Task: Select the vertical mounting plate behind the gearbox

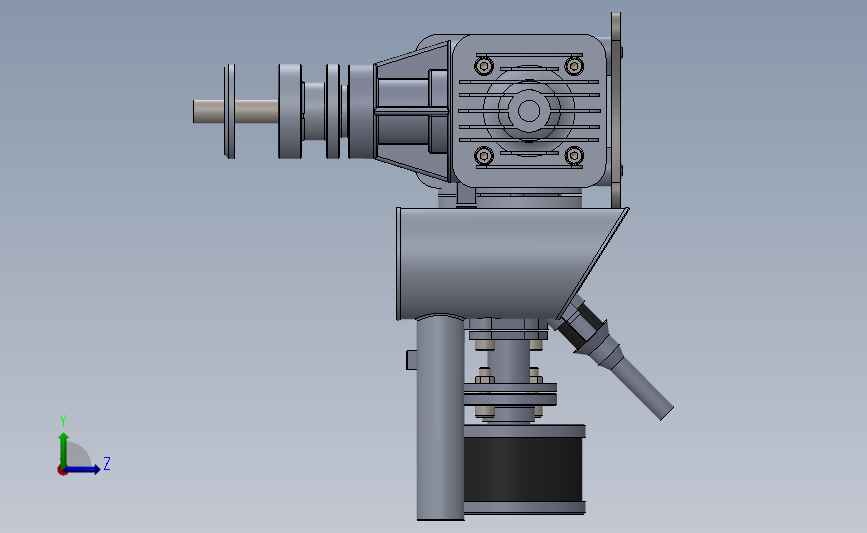Action: click(616, 111)
